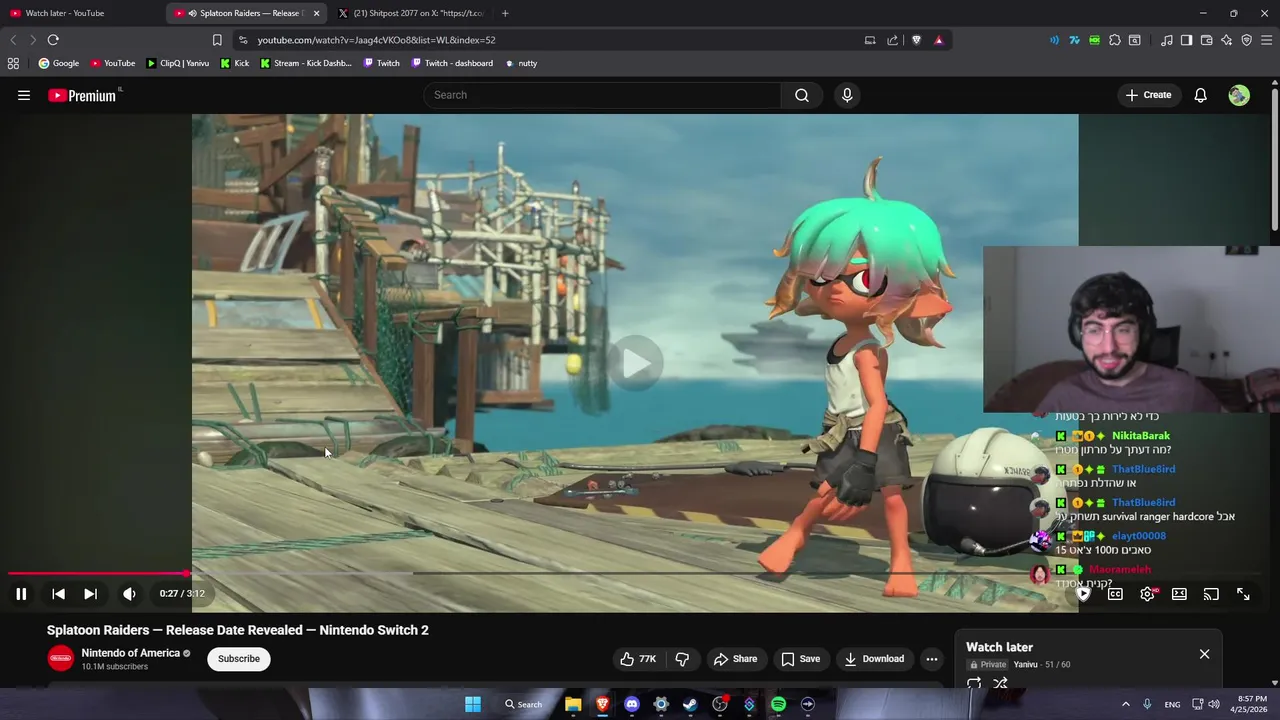Open the browser apps grid icon

(13, 63)
